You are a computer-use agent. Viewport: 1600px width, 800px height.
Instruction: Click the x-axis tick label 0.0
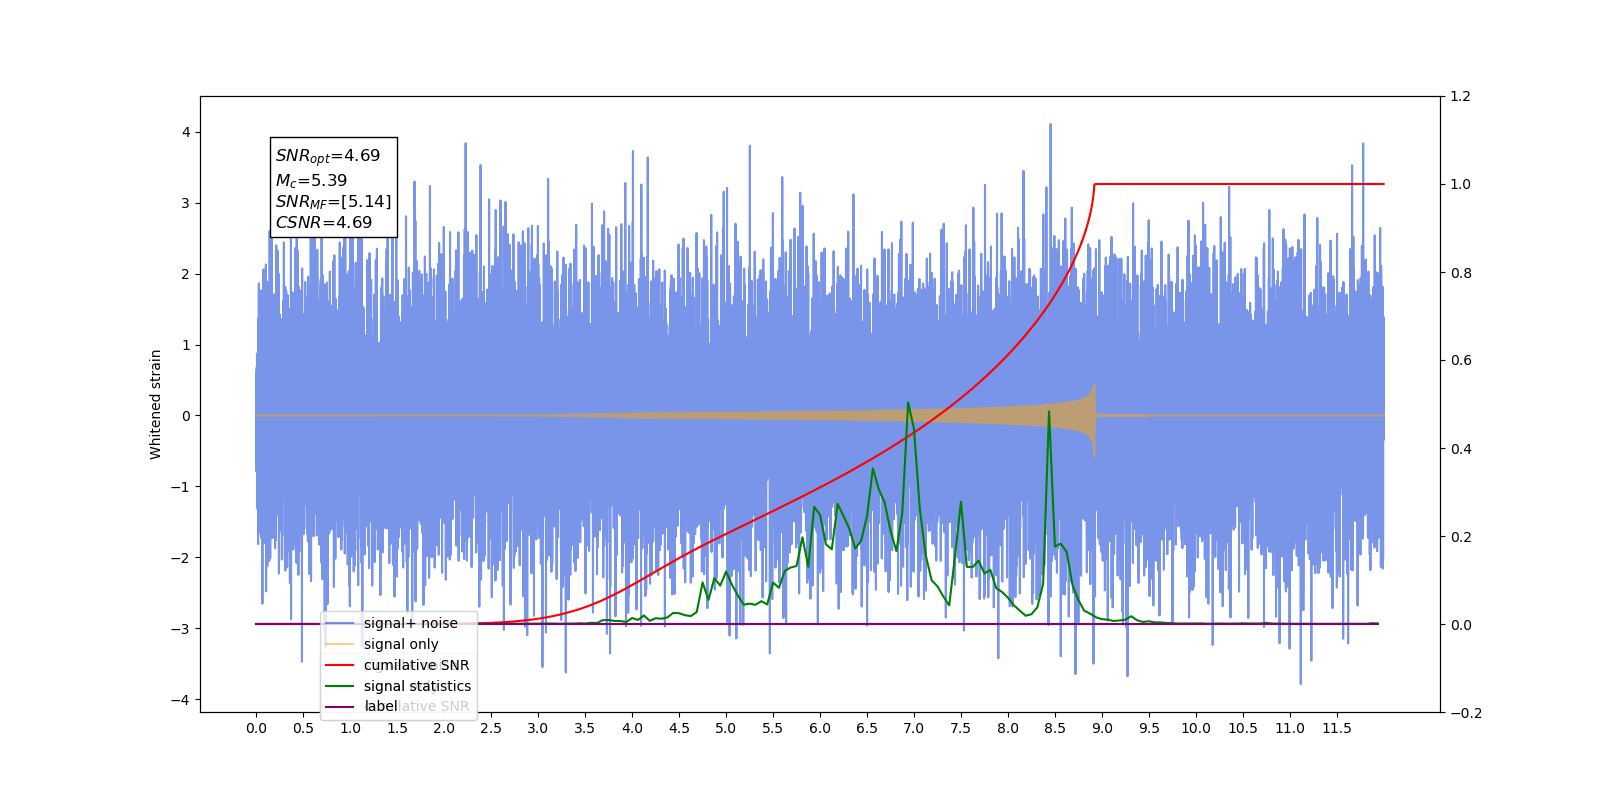click(256, 729)
